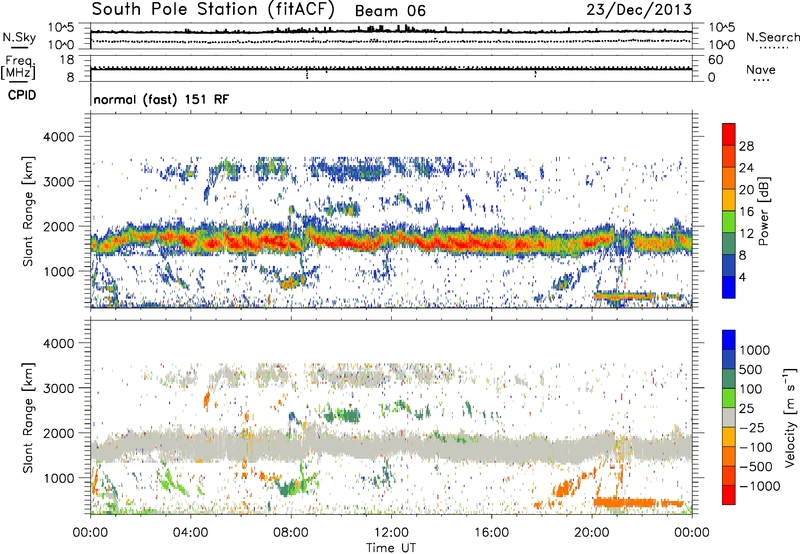This screenshot has height=554, width=800.
Task: Click the 'Beam 06' label
Action: coord(390,11)
